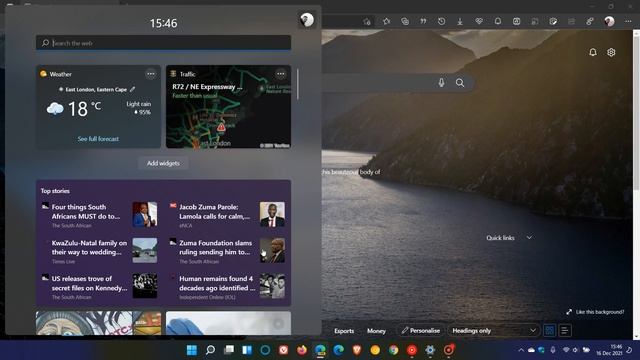Open Windows Start button
Viewport: 640px width, 360px height.
[x=191, y=350]
